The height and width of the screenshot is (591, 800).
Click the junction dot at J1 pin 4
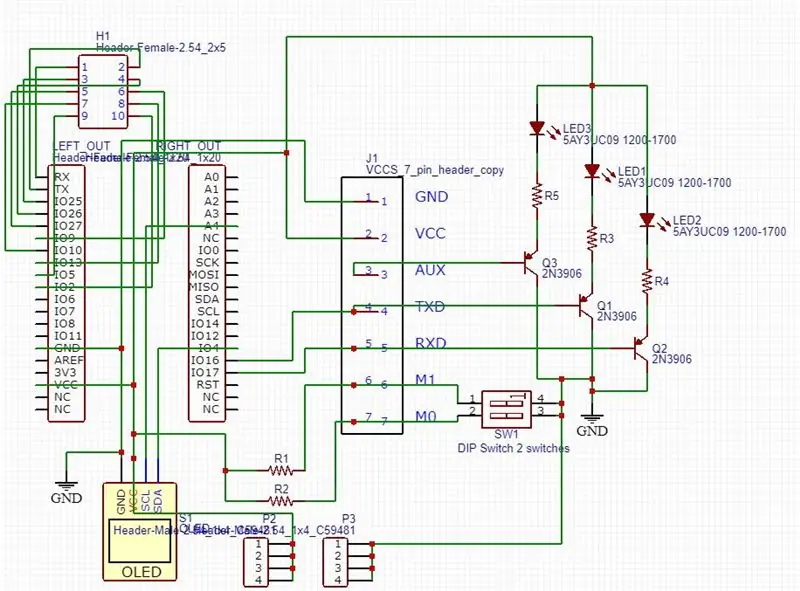pos(354,311)
